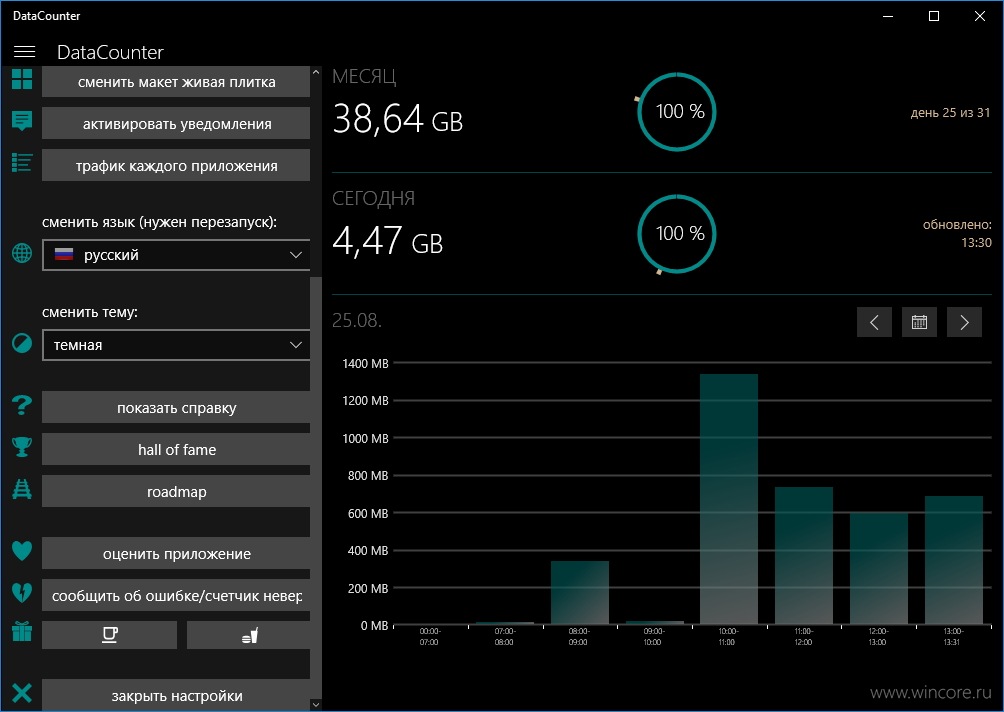Click the gift box donate icon
This screenshot has width=1004, height=712.
22,631
